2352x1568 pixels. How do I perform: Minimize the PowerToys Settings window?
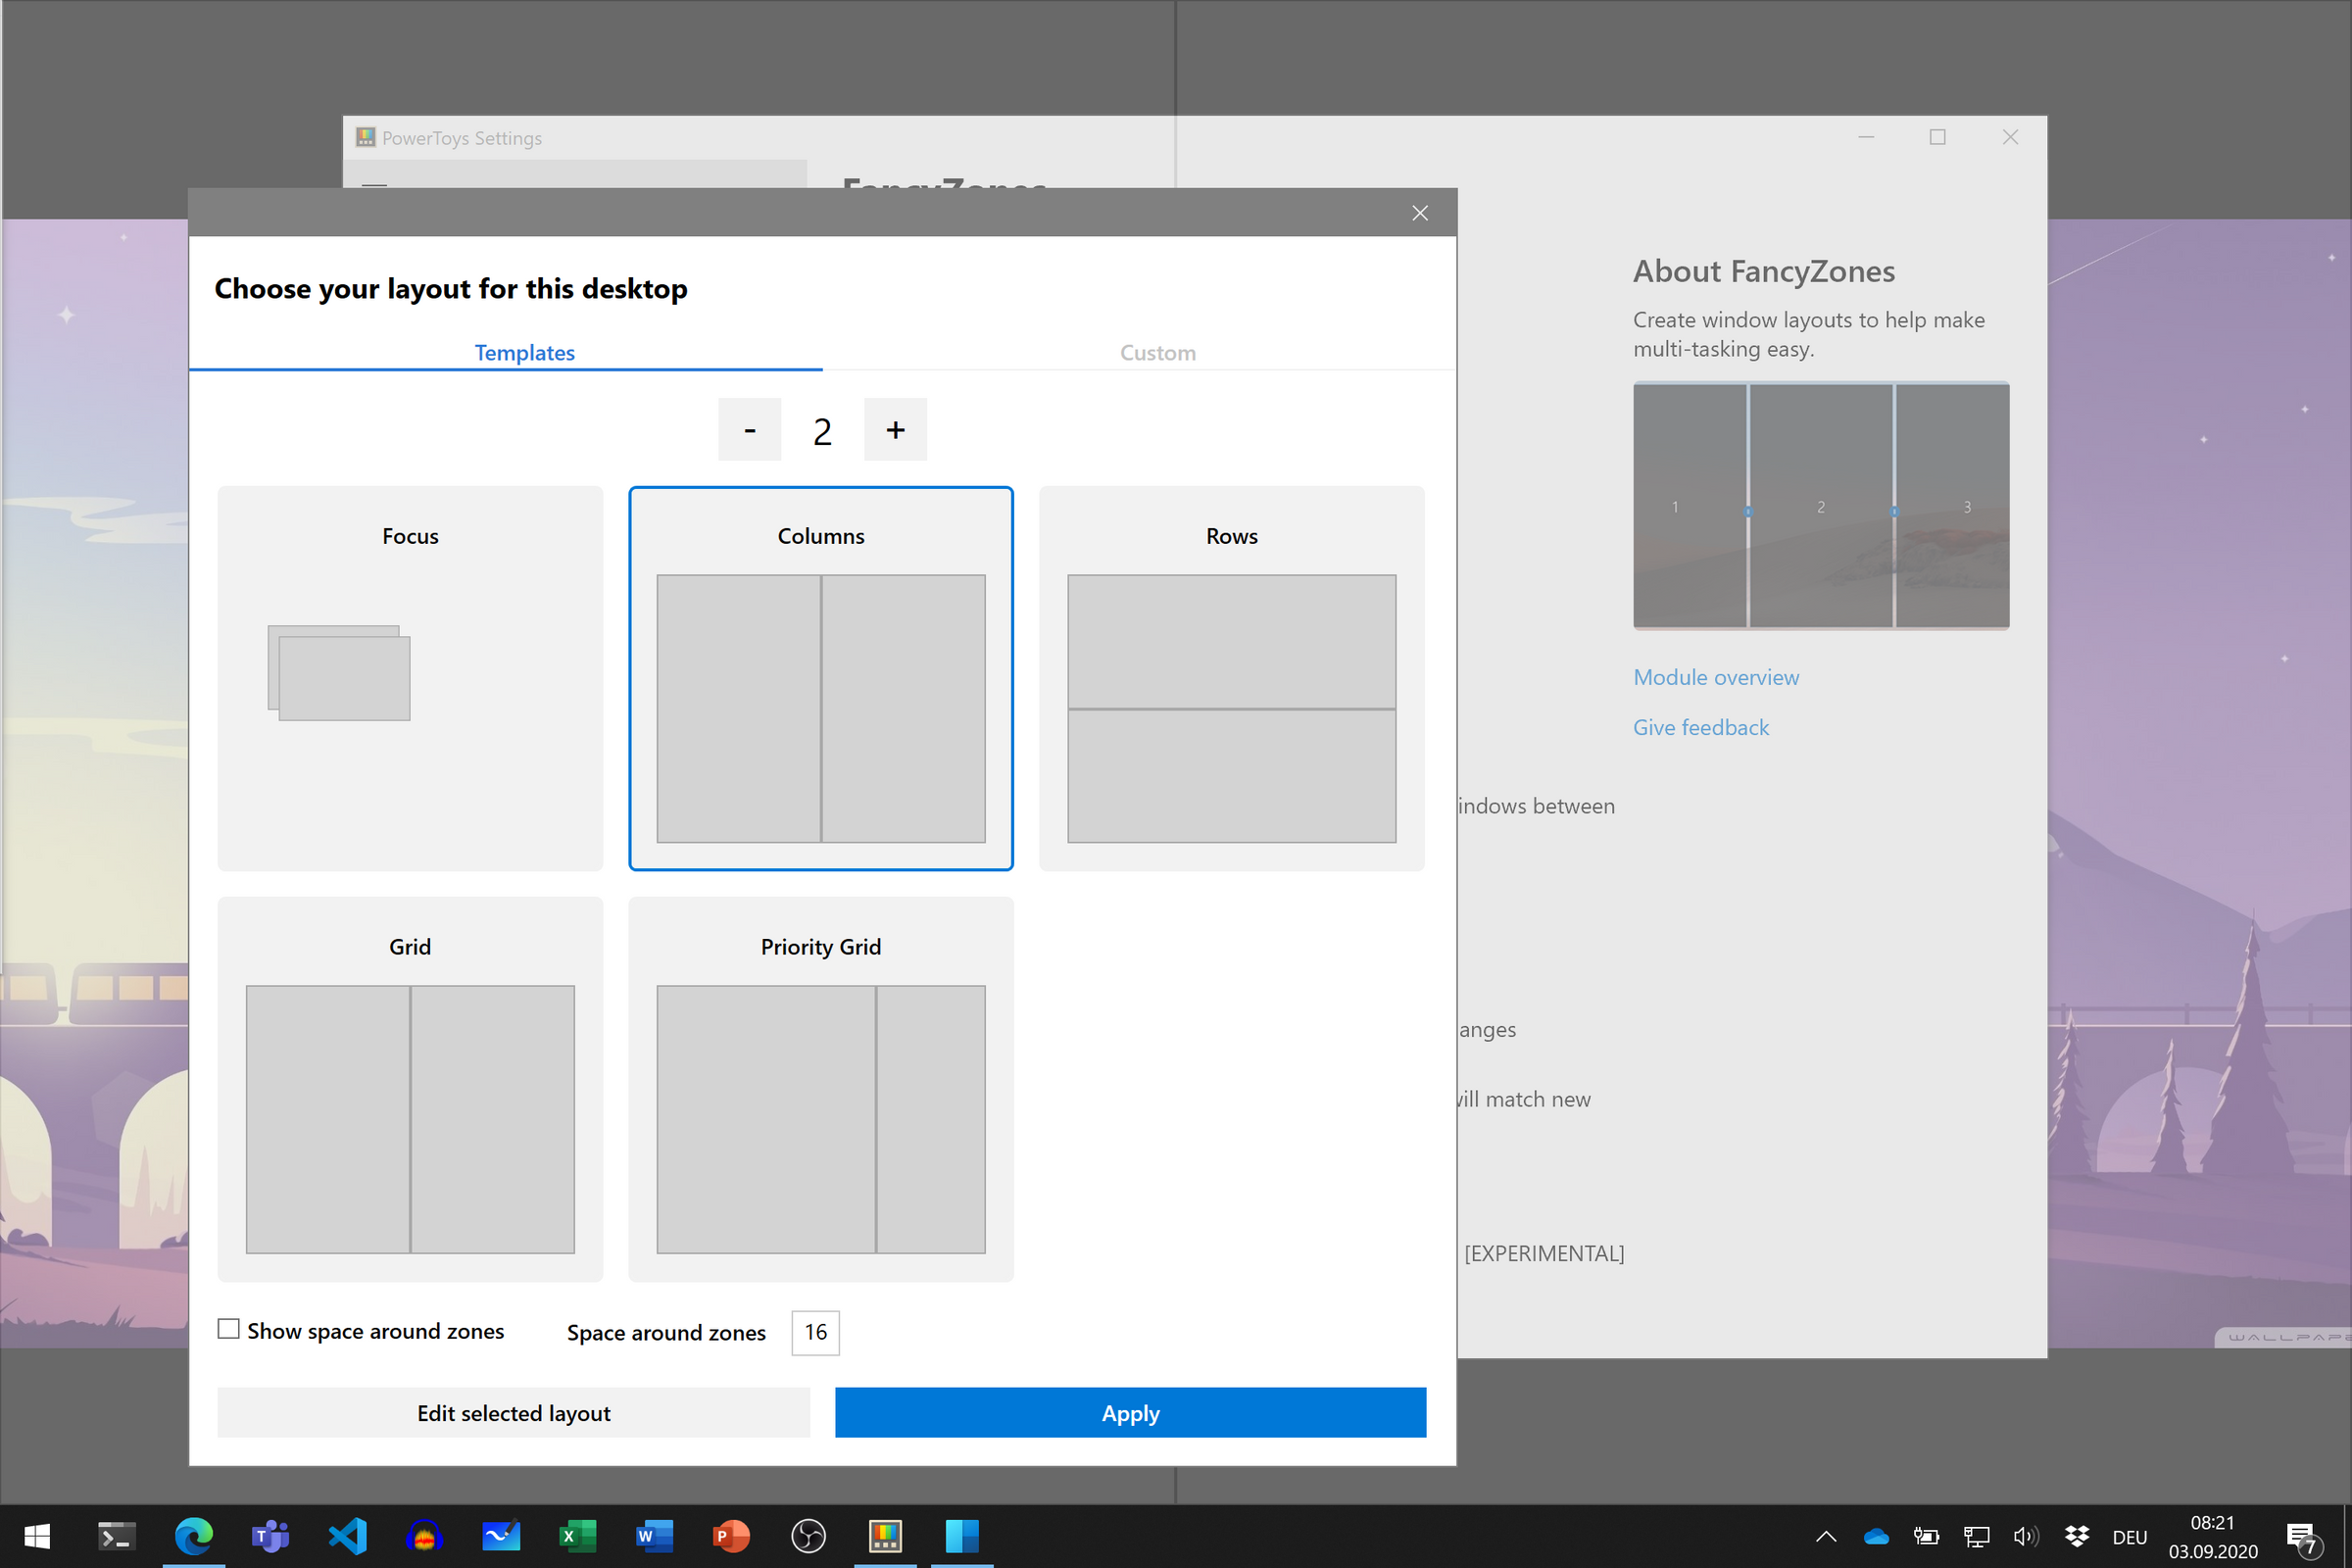(1865, 137)
